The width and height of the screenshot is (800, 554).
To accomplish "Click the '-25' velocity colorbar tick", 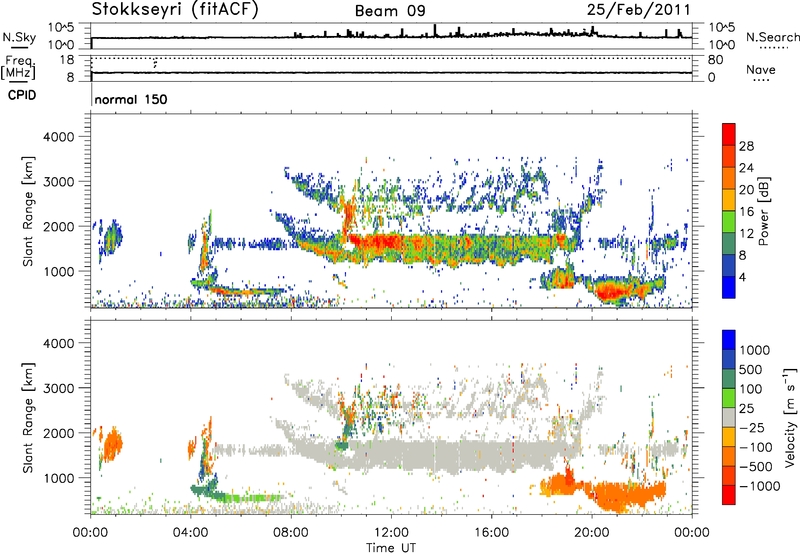I will coord(751,427).
